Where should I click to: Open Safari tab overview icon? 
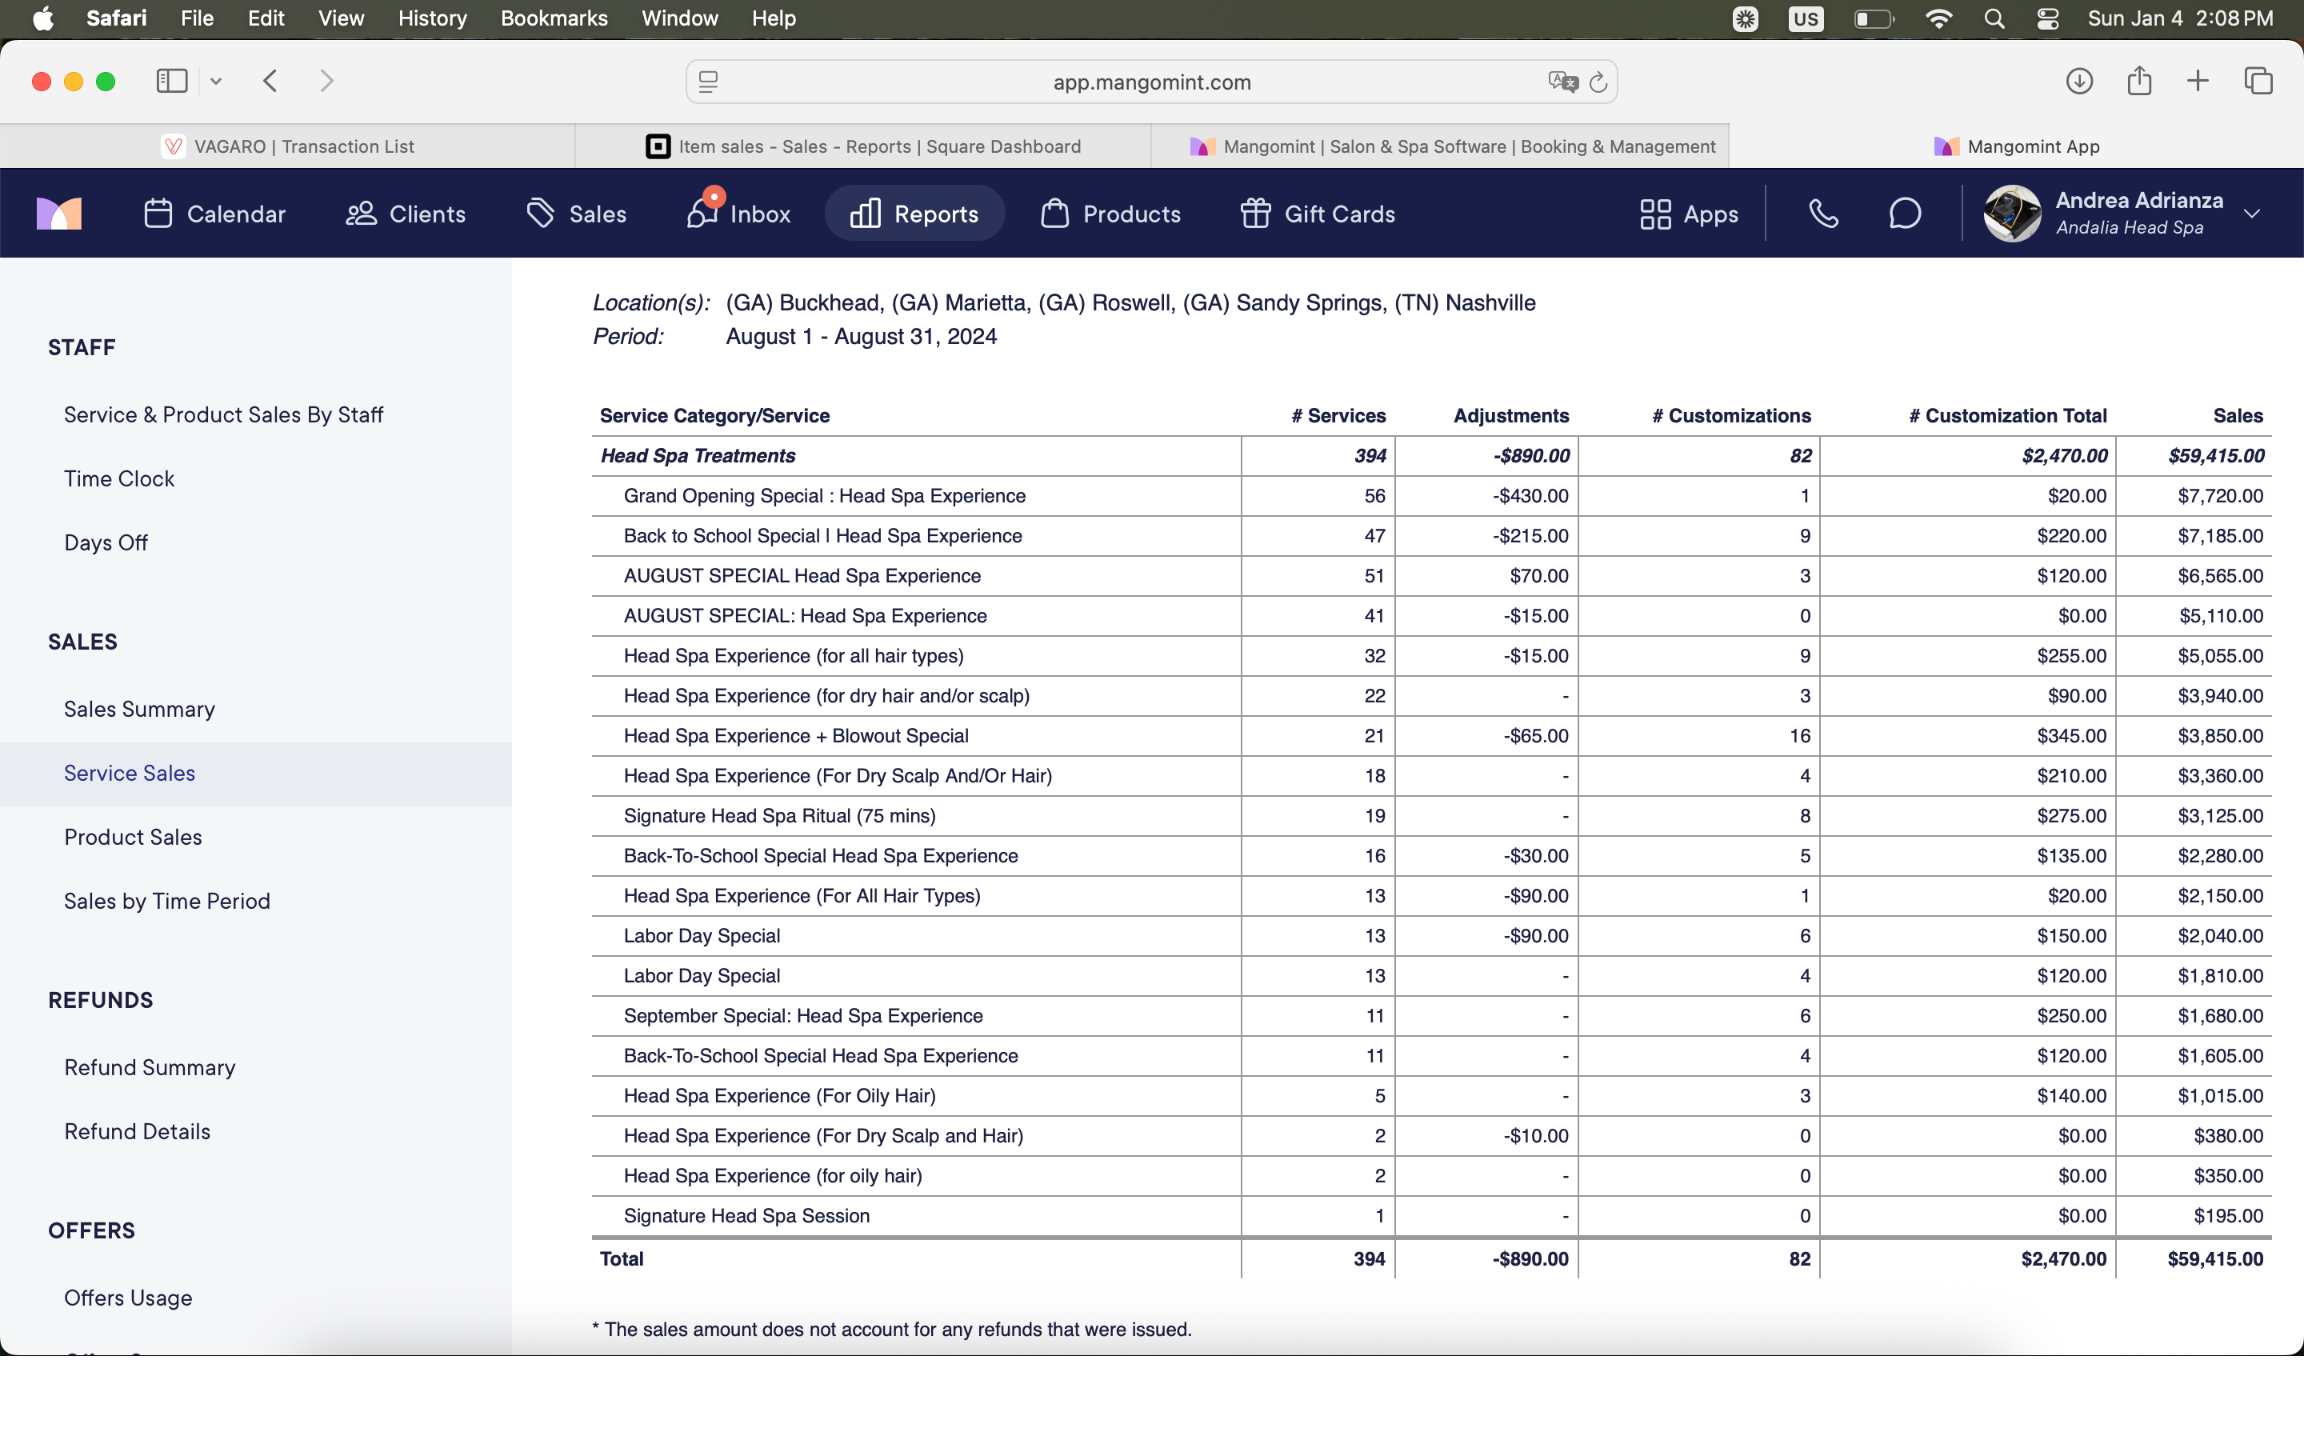[x=2258, y=81]
